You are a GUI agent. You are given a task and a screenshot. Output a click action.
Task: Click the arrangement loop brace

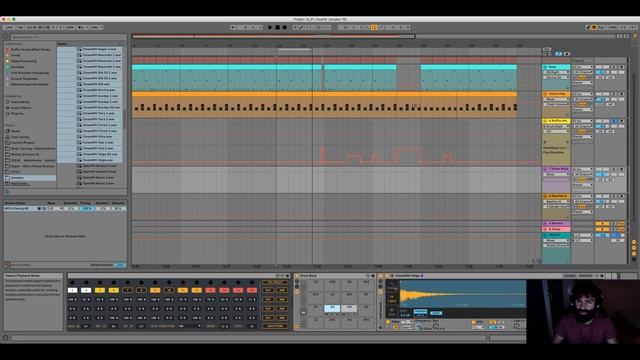[x=294, y=49]
